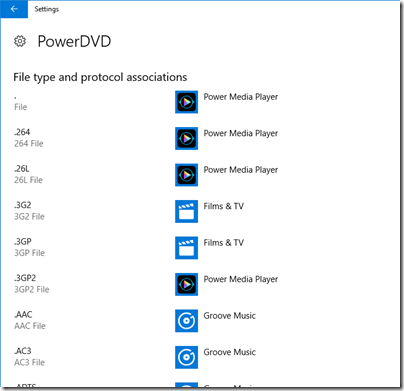
Task: Choose Groove Music label for .AAC
Action: click(x=230, y=316)
